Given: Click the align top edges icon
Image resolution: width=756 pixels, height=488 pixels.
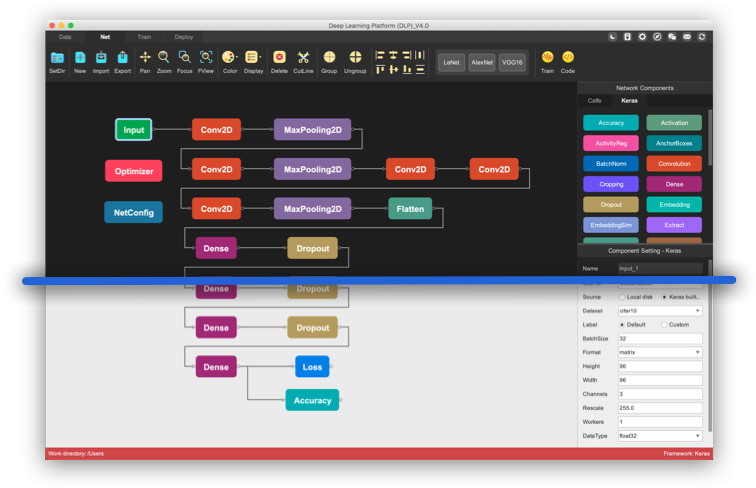Looking at the screenshot, I should (380, 69).
